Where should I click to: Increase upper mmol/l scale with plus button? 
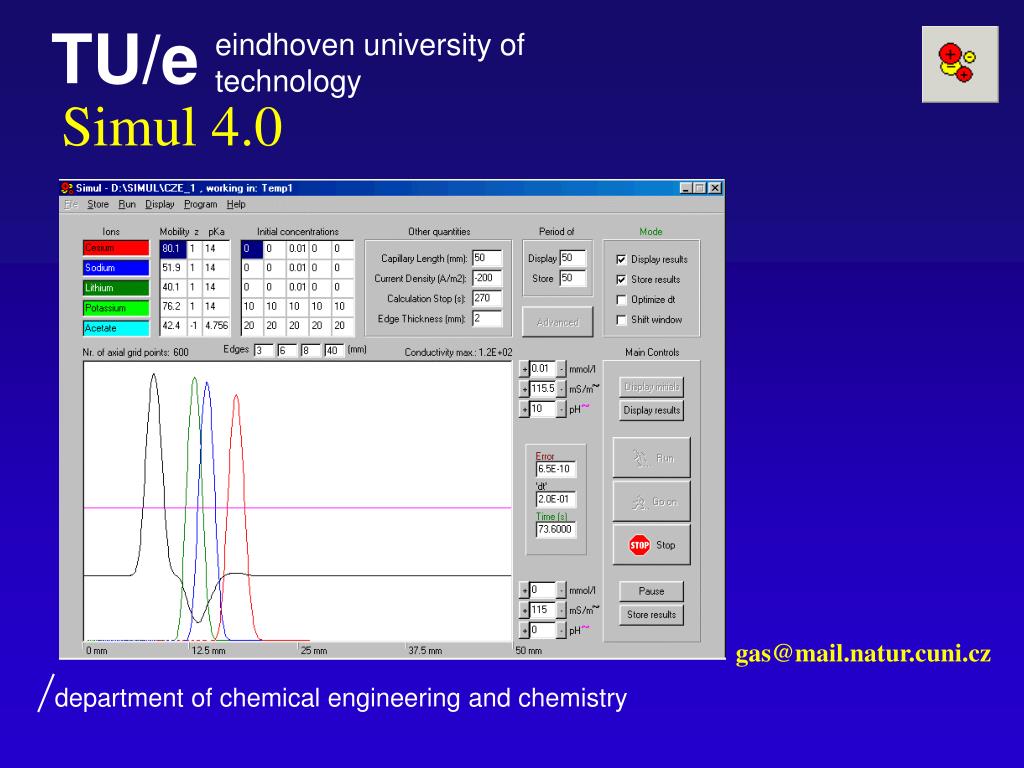524,370
